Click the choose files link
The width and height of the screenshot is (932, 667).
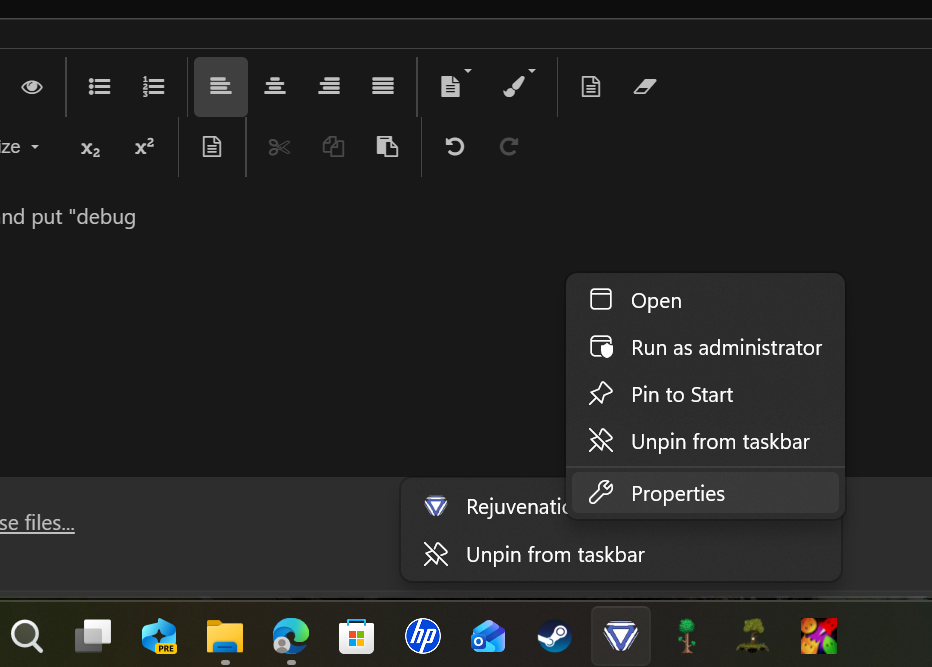coord(37,523)
